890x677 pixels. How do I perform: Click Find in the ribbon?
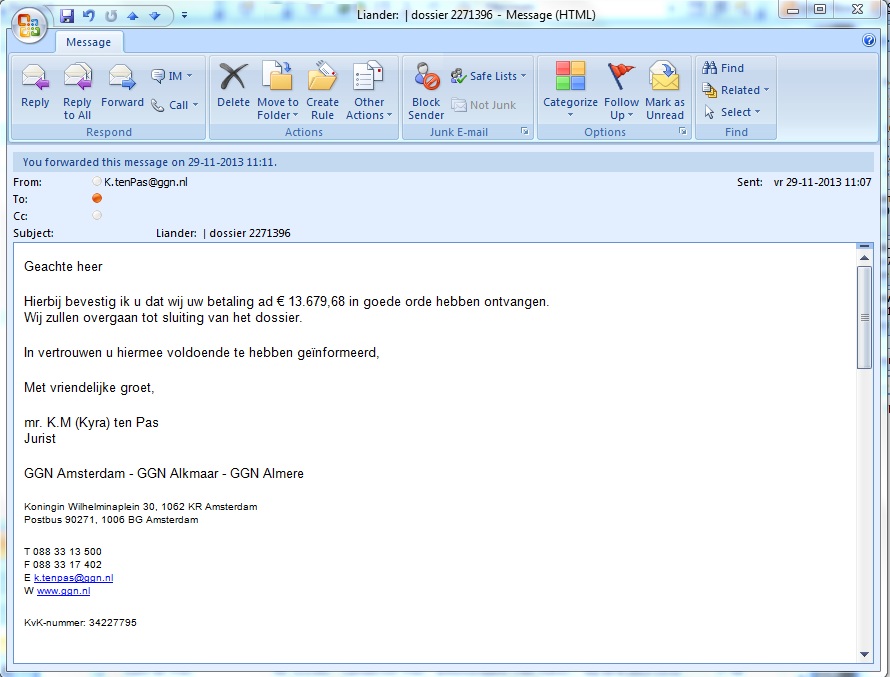click(x=723, y=68)
